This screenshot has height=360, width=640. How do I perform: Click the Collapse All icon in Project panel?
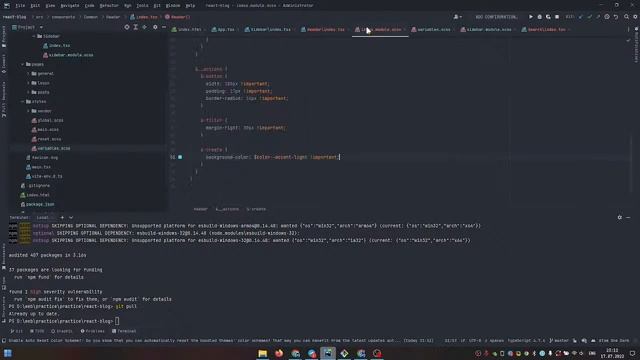144,27
